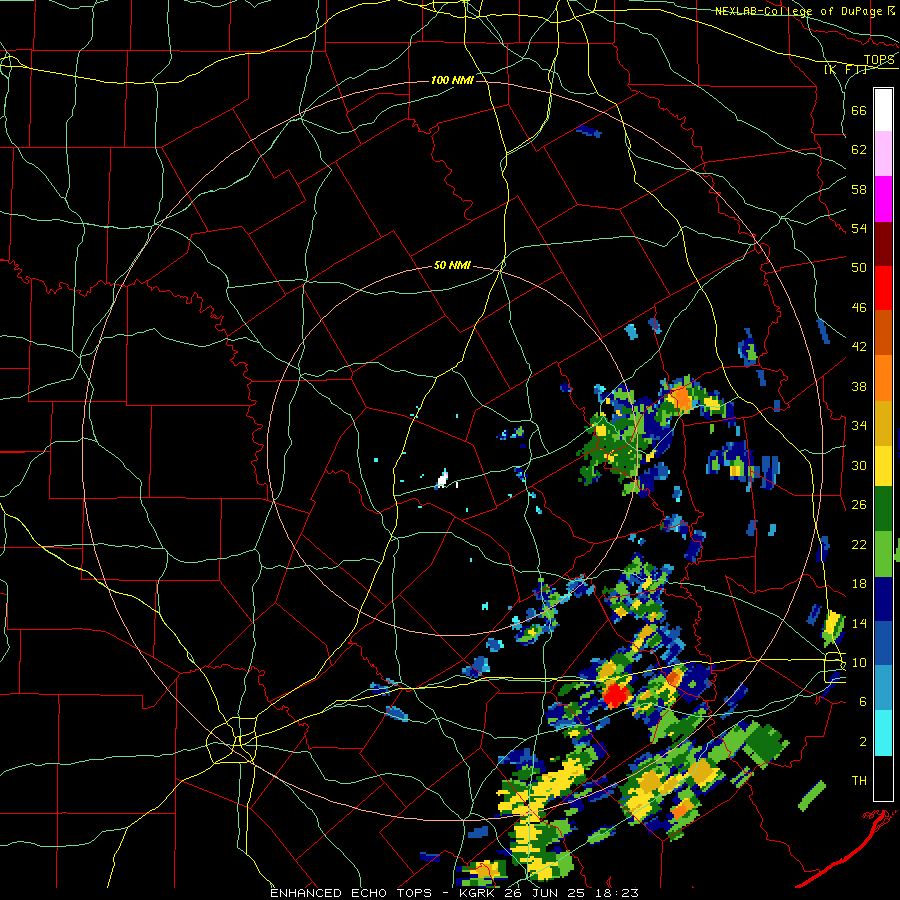Click the 58 value on the legend
The image size is (900, 900).
tap(859, 189)
